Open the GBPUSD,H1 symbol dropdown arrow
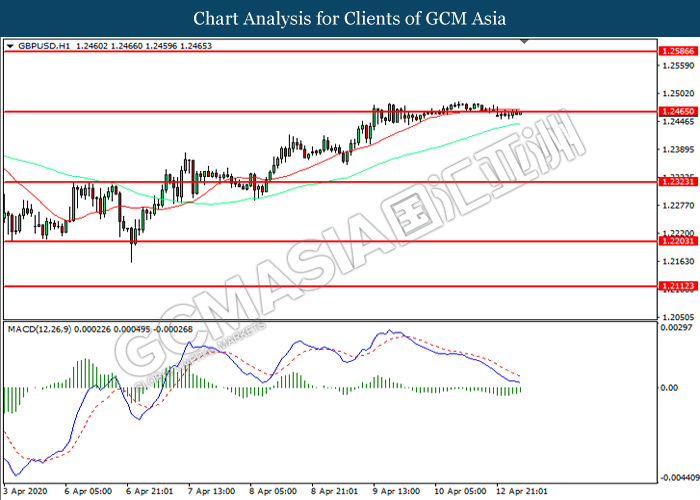700x500 pixels. point(11,46)
